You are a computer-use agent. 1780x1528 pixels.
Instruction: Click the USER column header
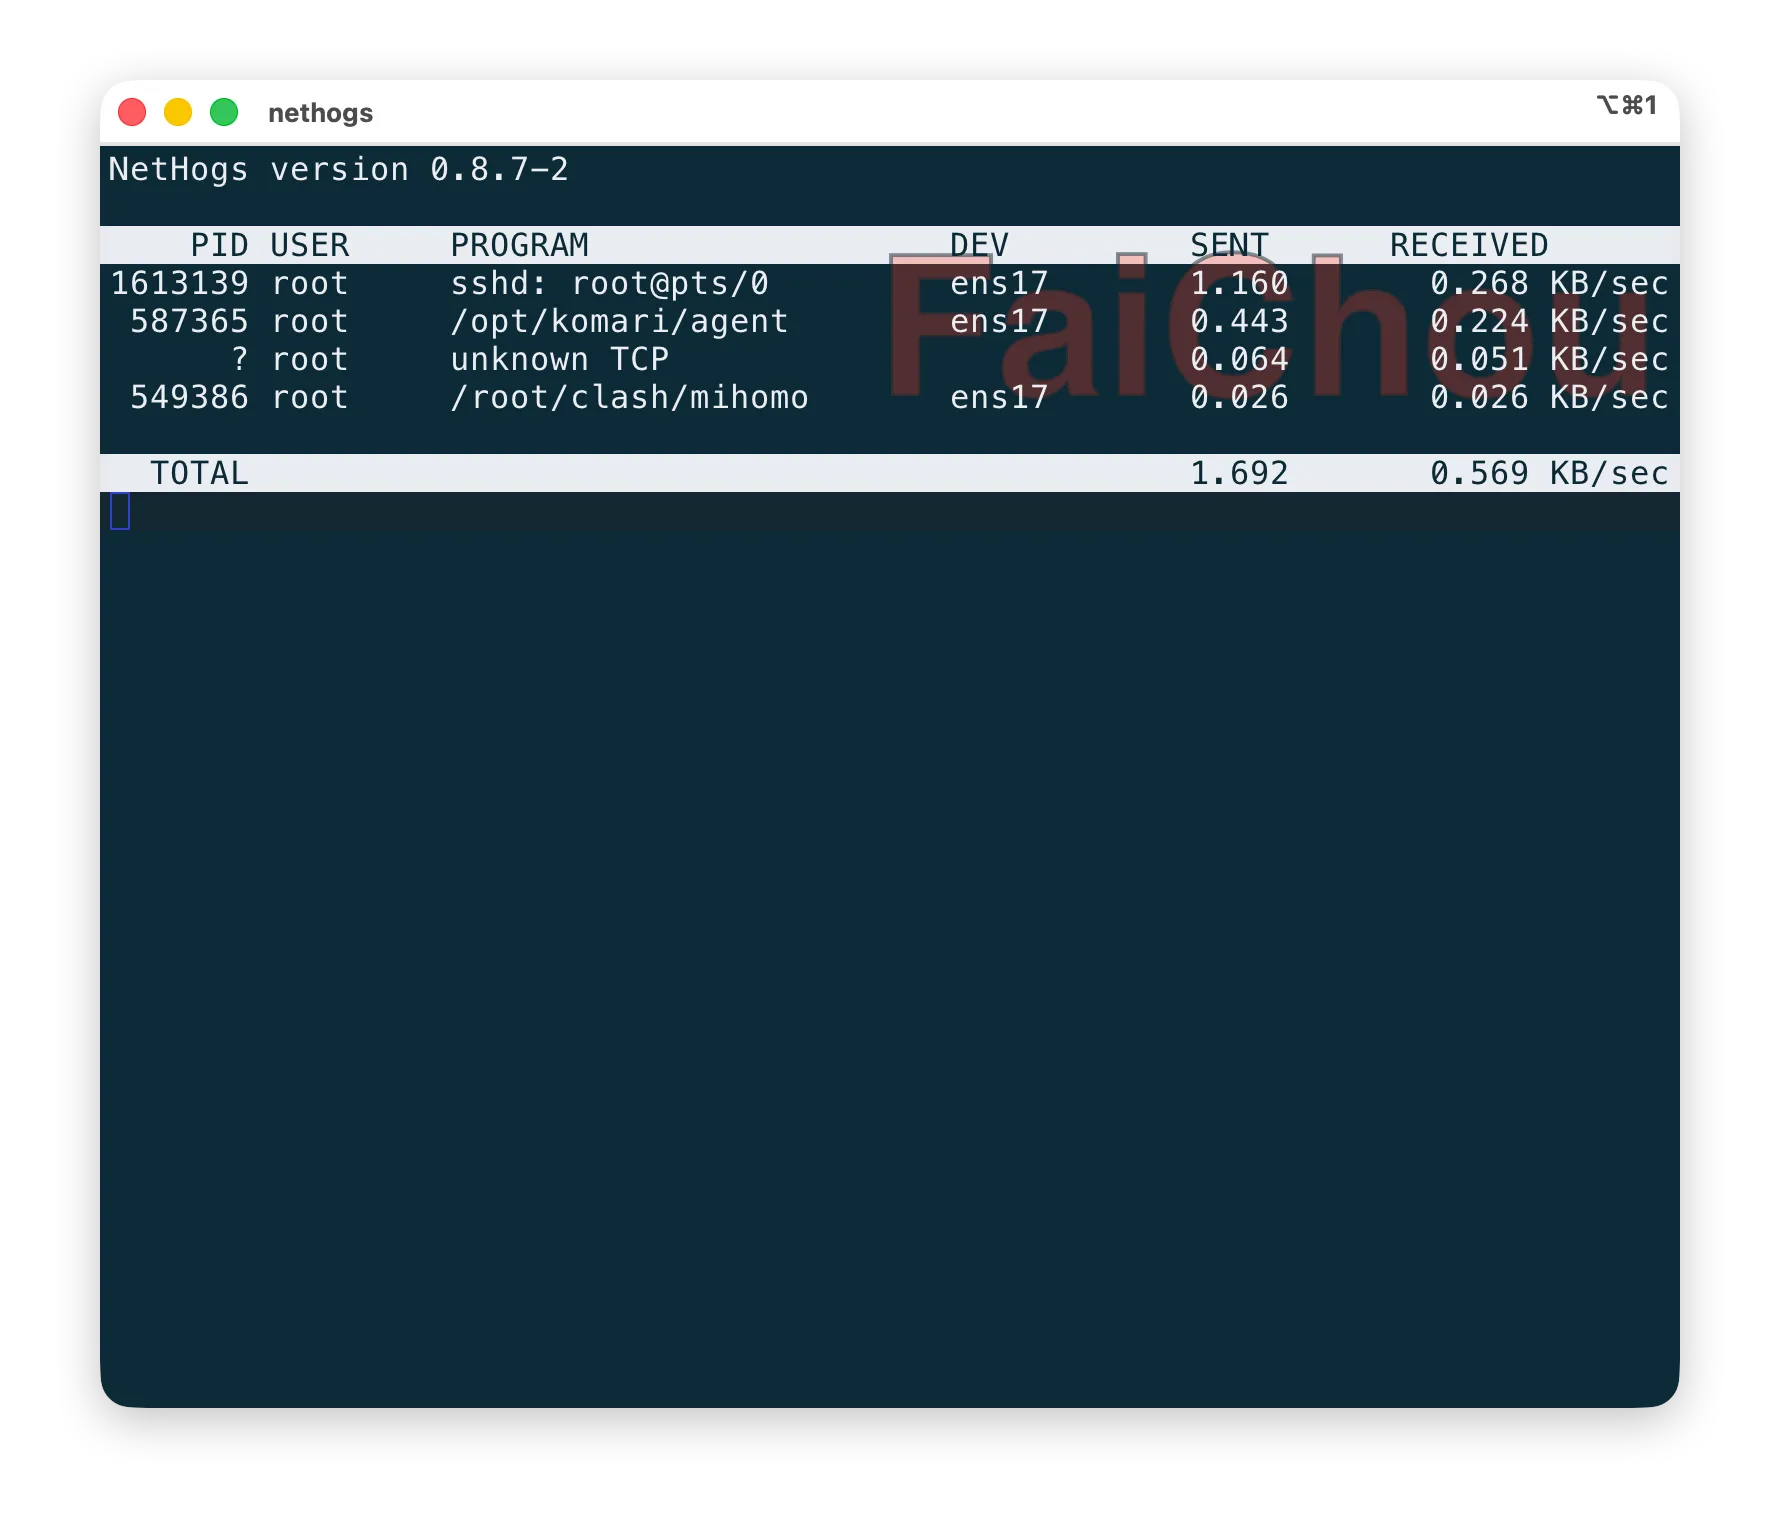point(309,245)
